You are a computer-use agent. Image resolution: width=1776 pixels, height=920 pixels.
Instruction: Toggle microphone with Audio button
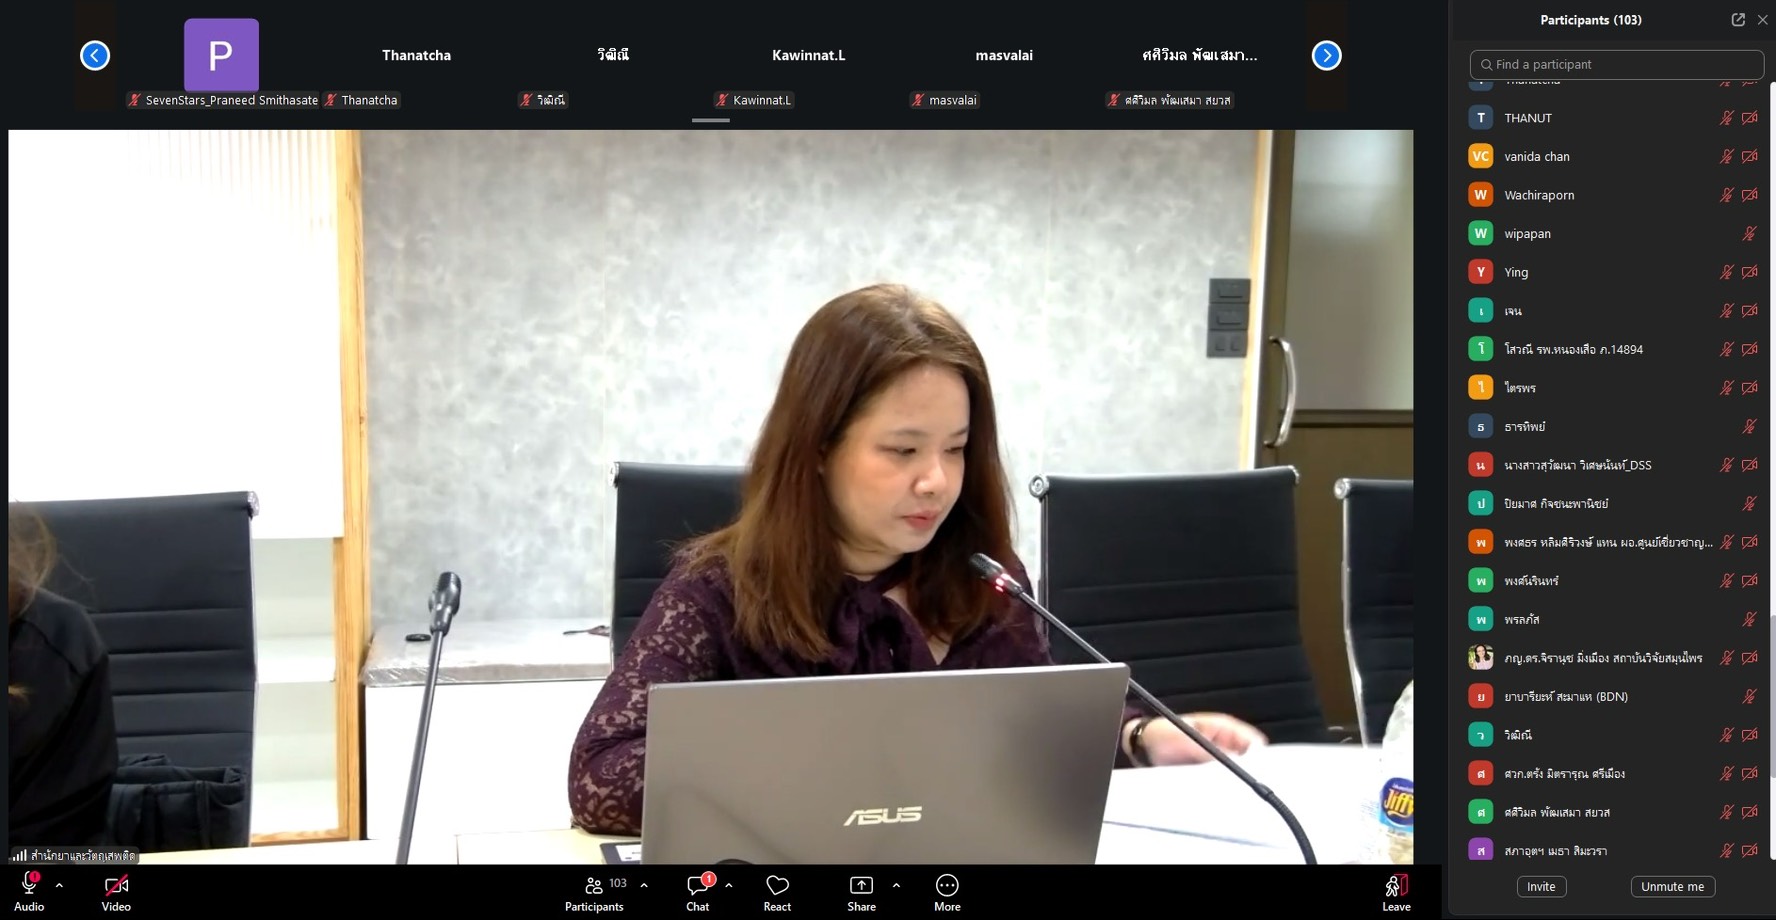[x=29, y=886]
